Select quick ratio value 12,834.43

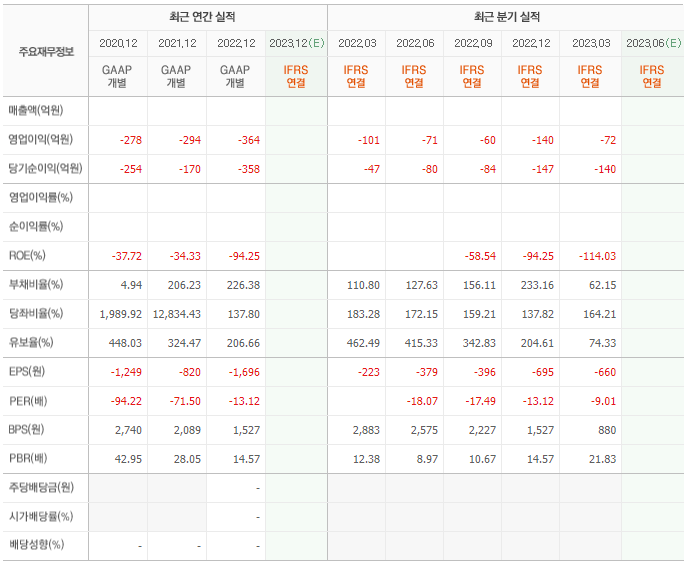(x=177, y=314)
